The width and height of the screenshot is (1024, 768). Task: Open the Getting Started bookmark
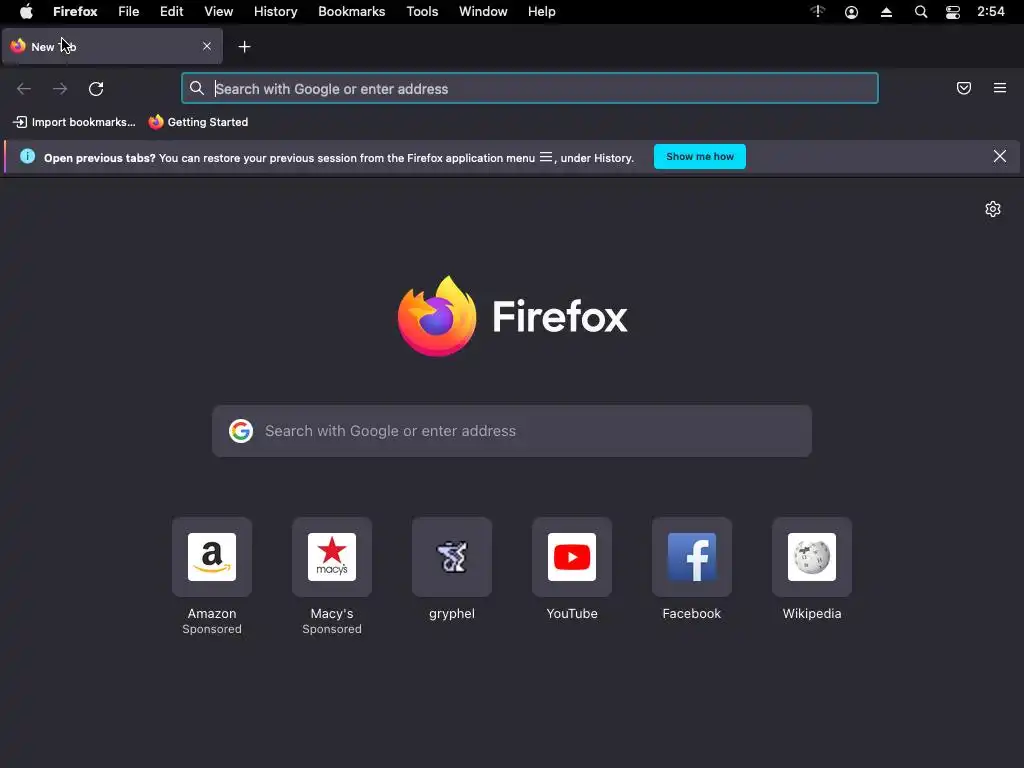click(199, 122)
